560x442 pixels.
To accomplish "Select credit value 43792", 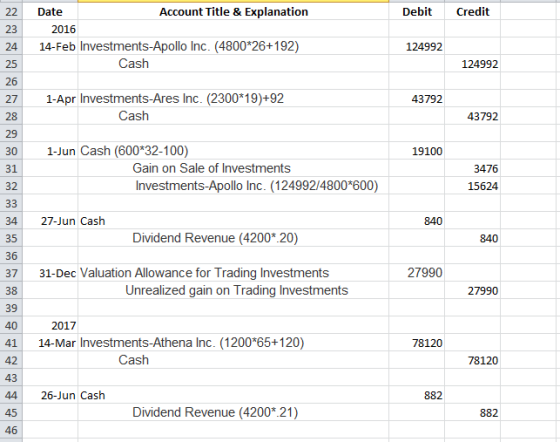I will pos(472,116).
